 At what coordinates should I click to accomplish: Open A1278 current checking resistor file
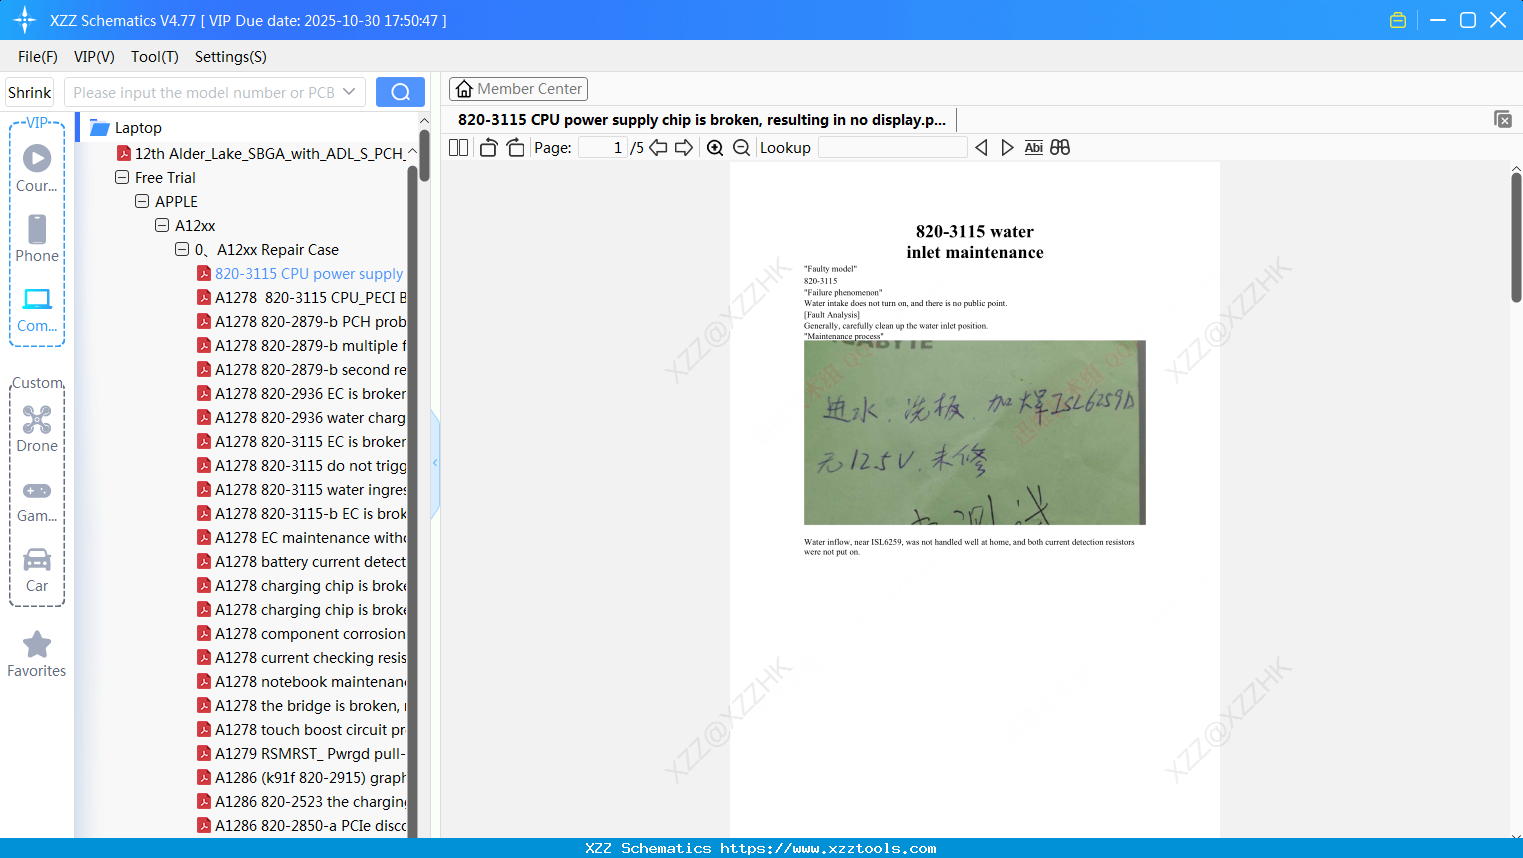(x=301, y=657)
